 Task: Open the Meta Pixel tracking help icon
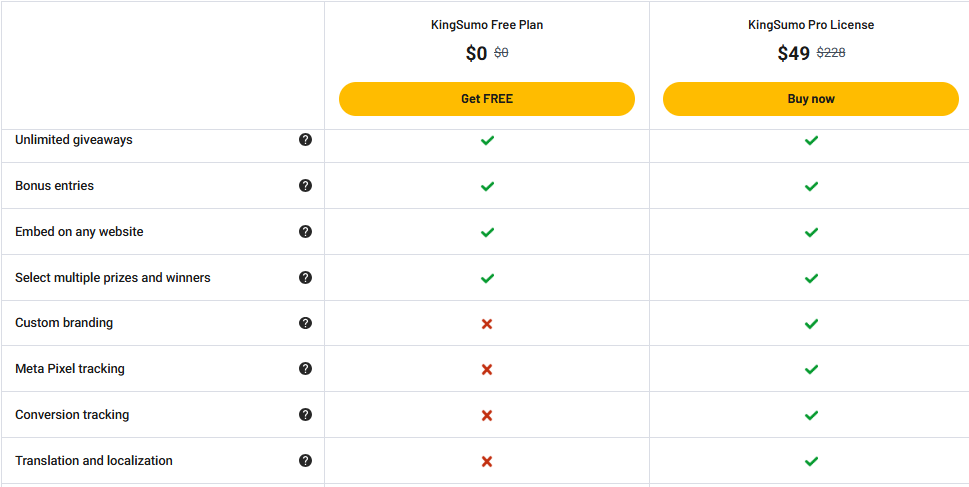point(305,368)
